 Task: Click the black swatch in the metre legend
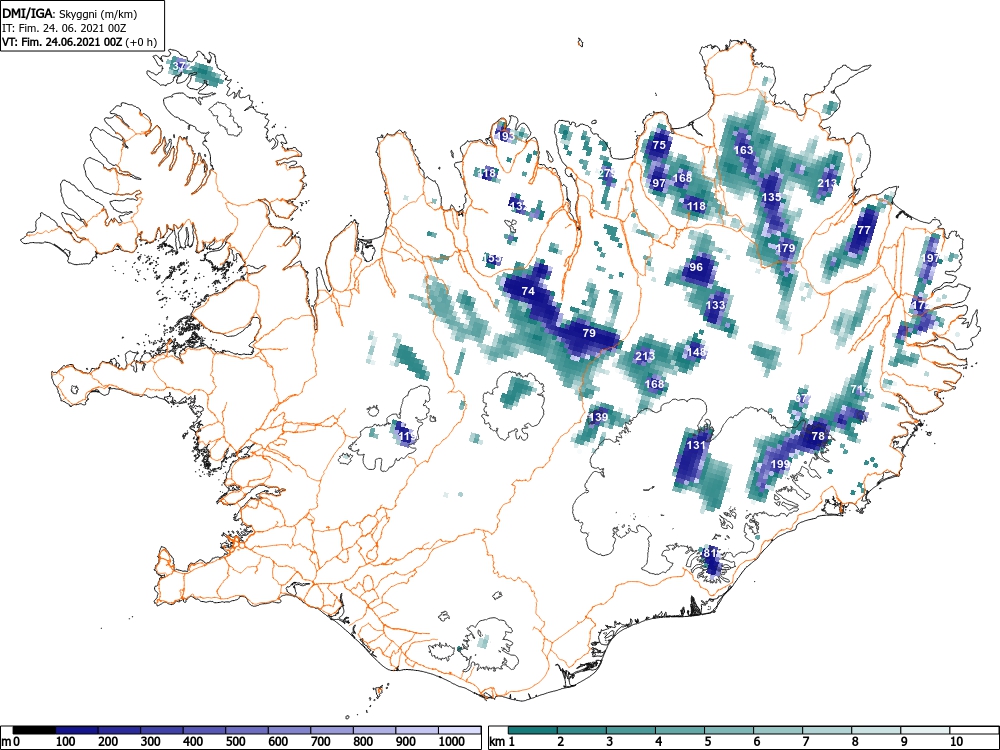click(x=34, y=730)
